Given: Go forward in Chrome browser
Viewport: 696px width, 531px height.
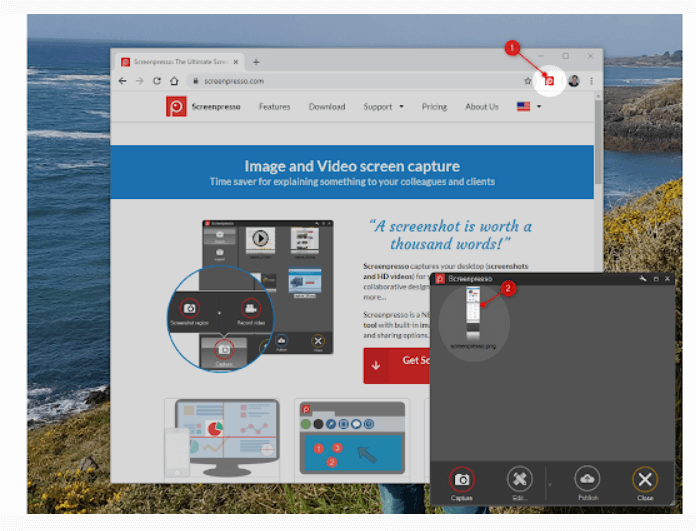Looking at the screenshot, I should [x=139, y=81].
